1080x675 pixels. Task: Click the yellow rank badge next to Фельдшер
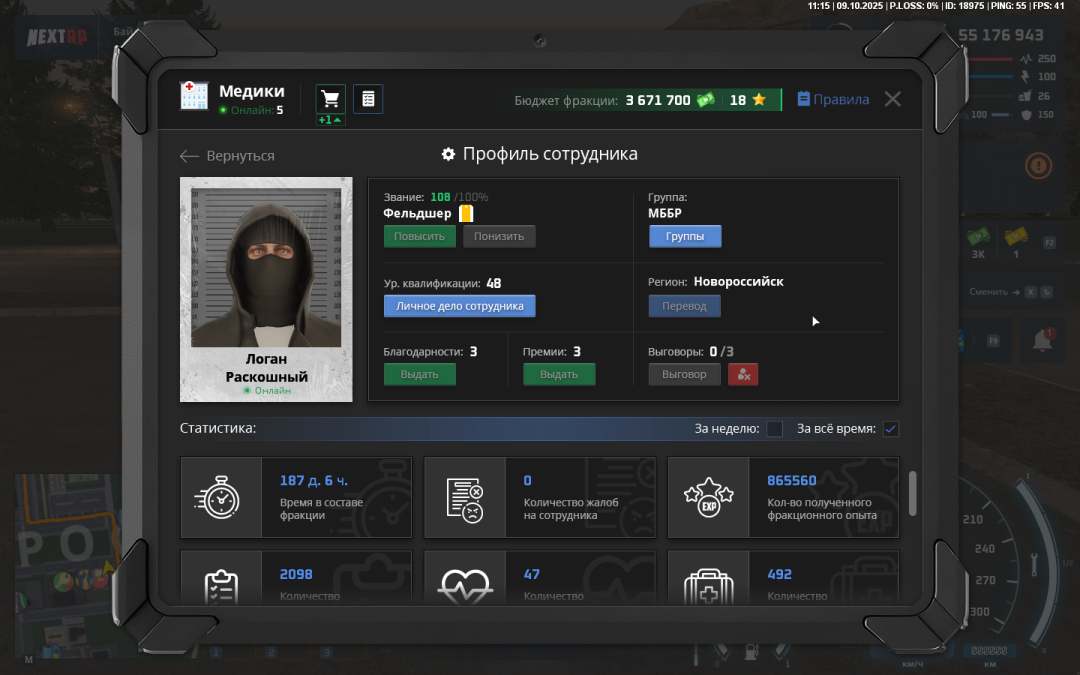[x=466, y=213]
